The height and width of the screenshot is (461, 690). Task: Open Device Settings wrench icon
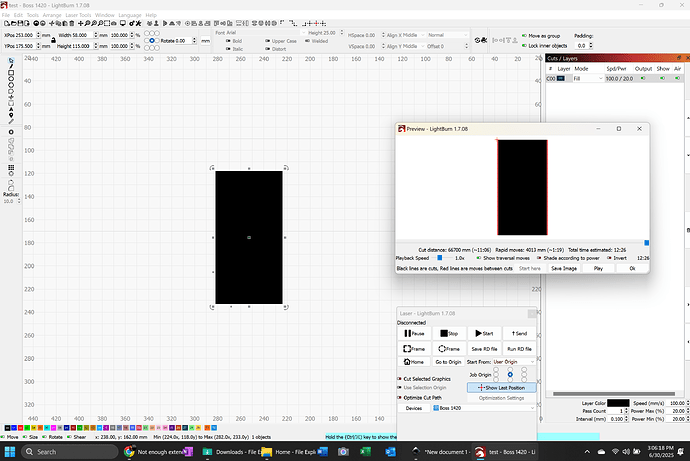pyautogui.click(x=138, y=23)
